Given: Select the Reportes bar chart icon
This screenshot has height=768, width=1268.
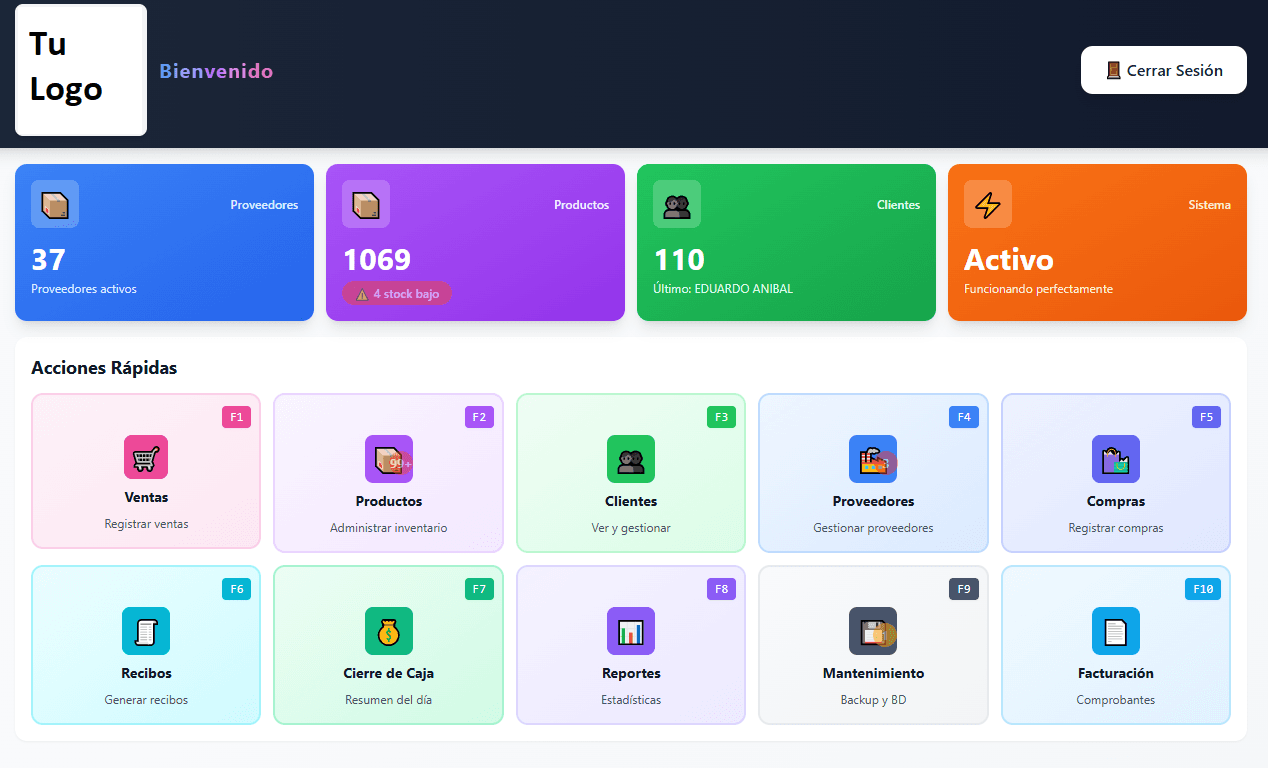Looking at the screenshot, I should tap(631, 631).
